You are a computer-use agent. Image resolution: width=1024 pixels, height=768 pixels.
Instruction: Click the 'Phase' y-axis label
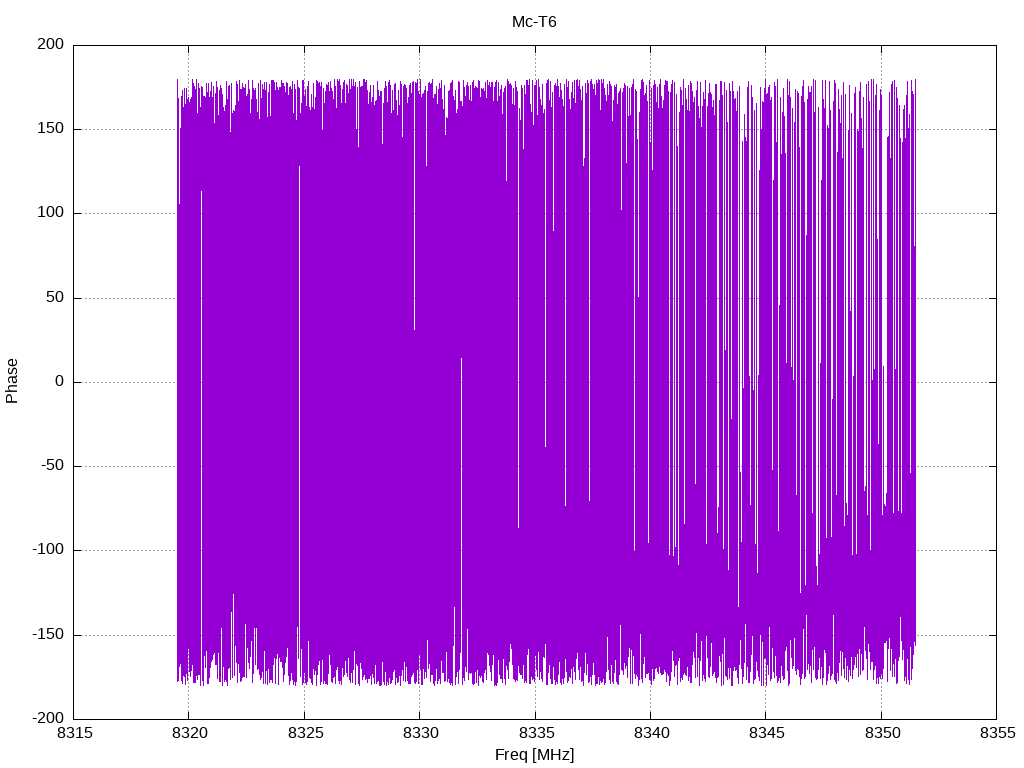12,381
